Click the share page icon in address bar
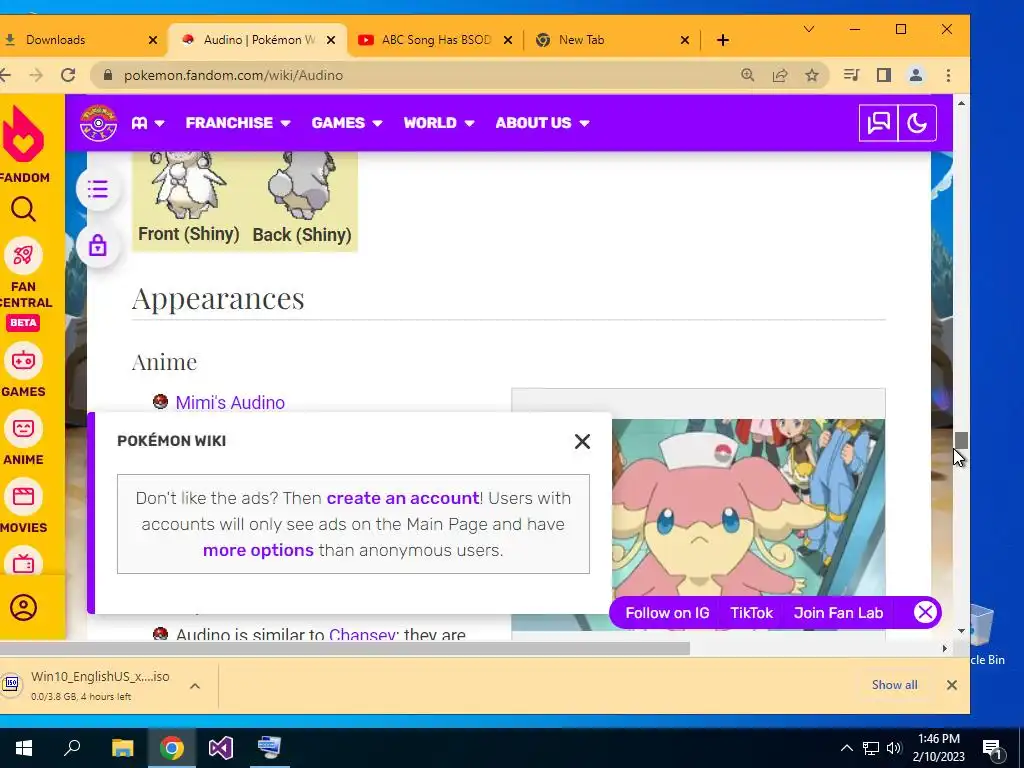 [780, 75]
